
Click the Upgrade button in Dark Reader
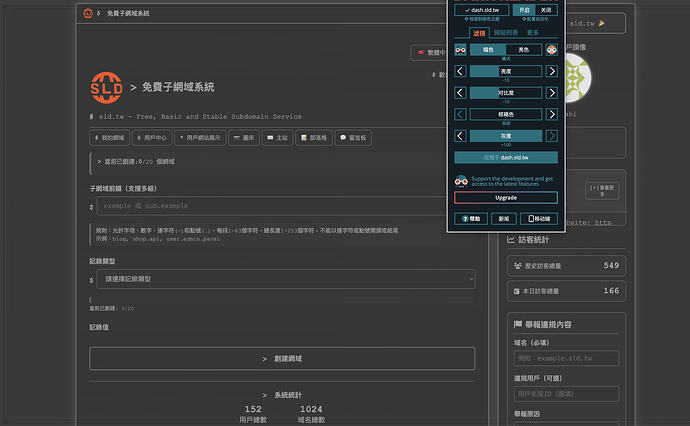[x=506, y=198]
